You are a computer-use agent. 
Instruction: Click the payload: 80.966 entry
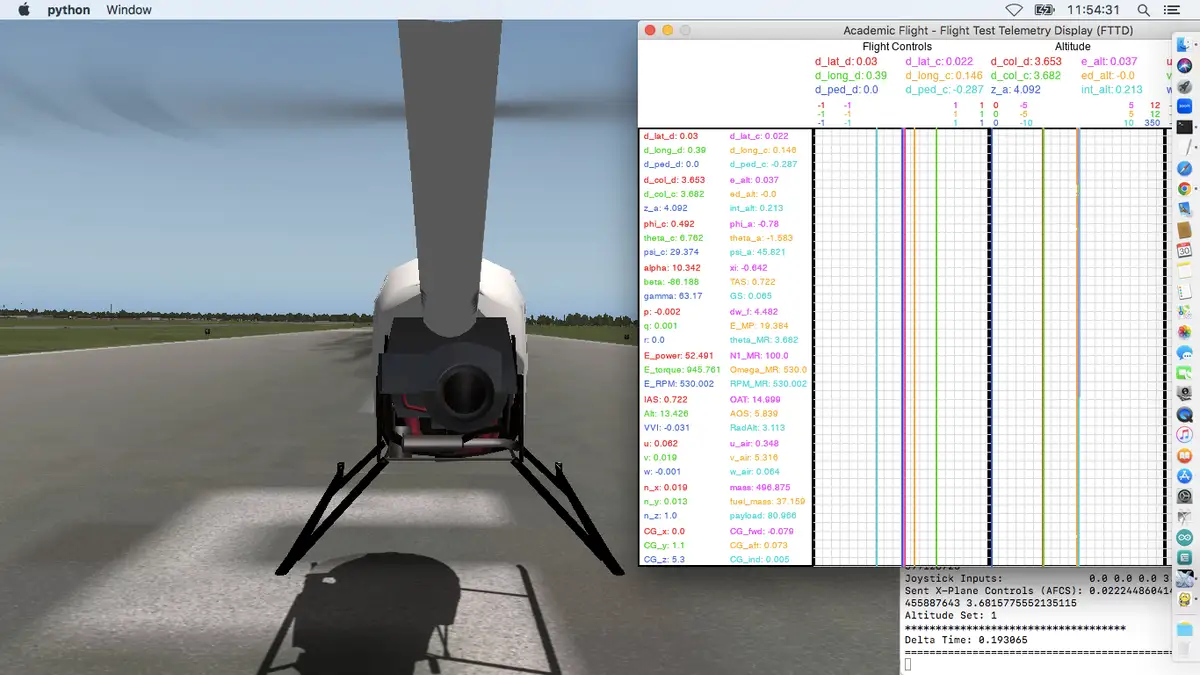763,515
